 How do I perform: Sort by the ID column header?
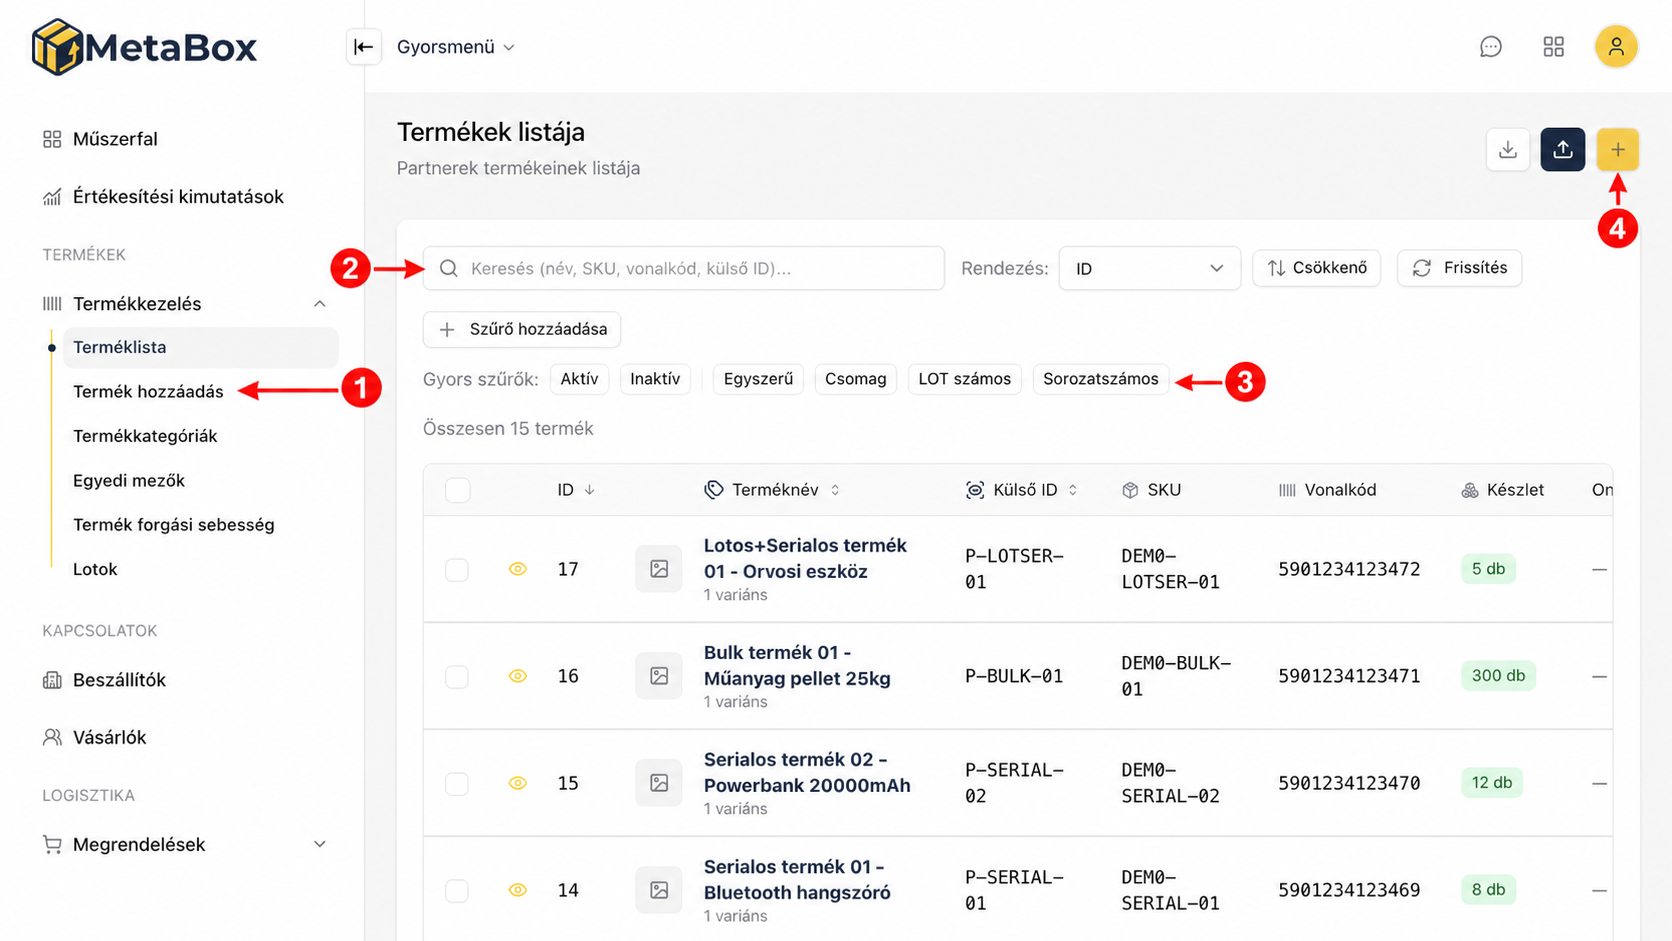coord(576,490)
